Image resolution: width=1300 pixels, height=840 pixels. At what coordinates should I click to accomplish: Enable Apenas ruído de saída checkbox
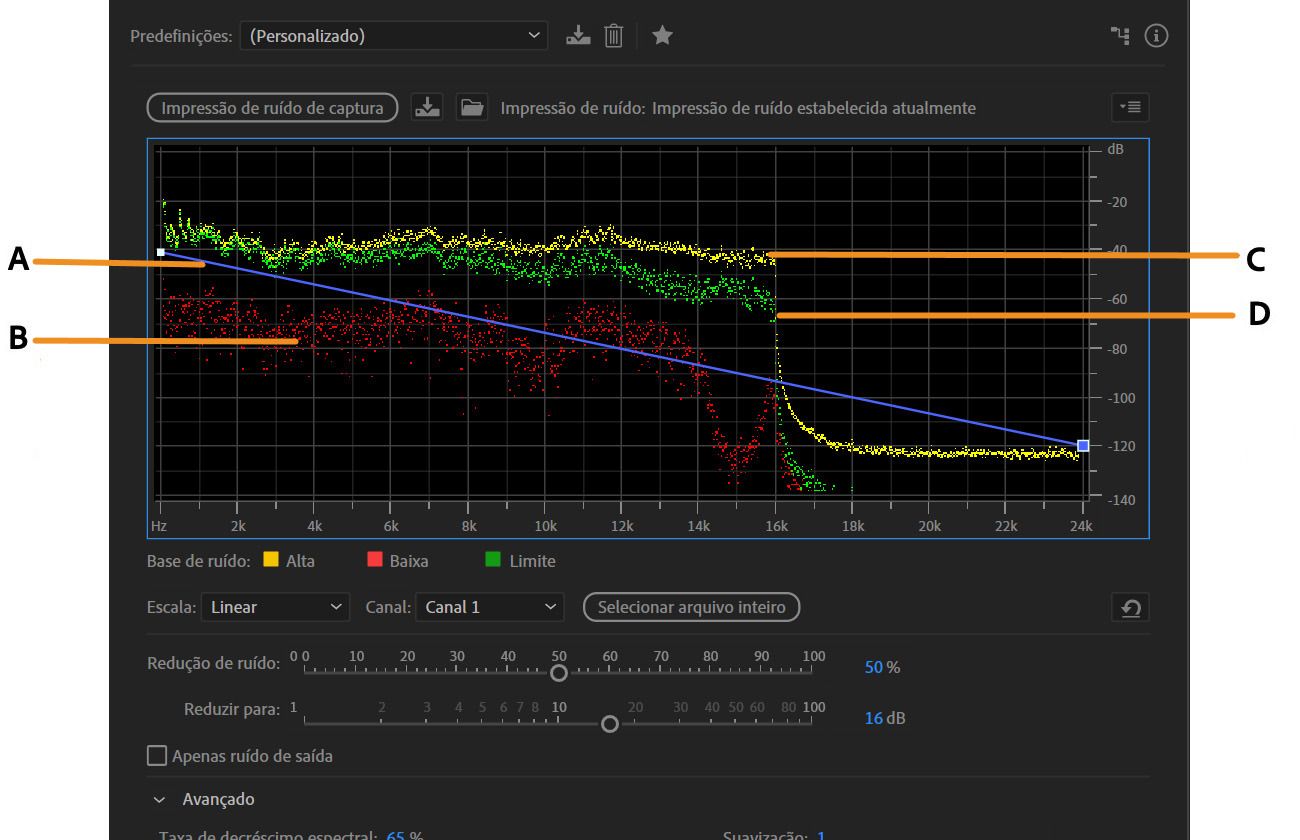pyautogui.click(x=157, y=756)
